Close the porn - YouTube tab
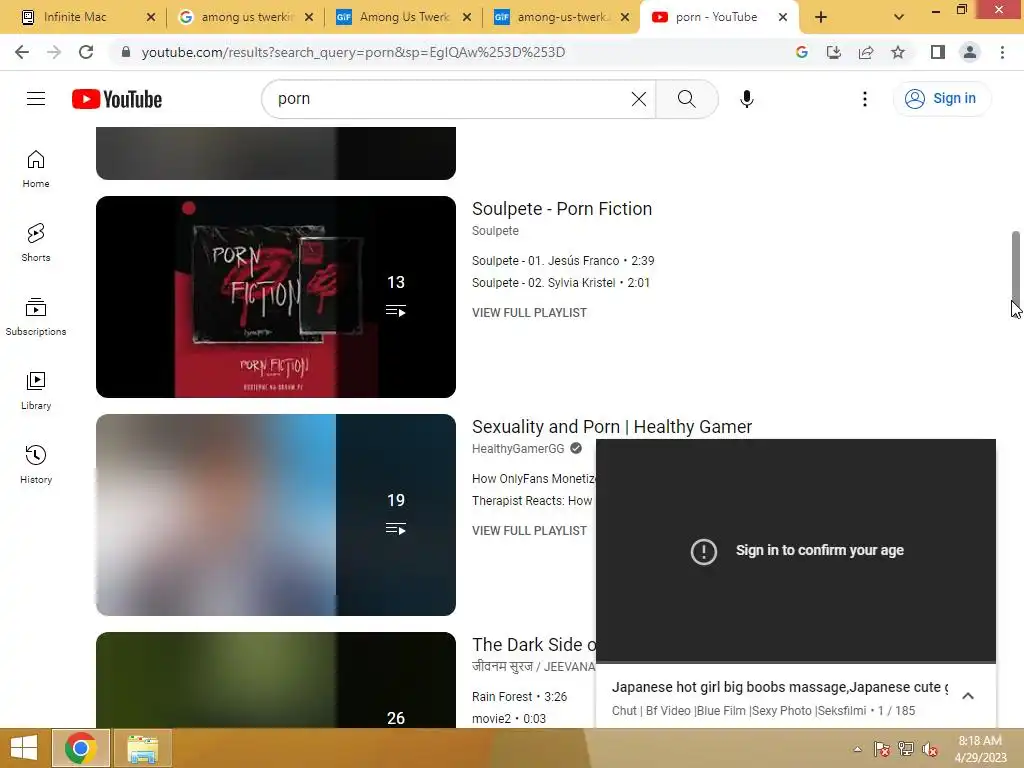Screen dimensions: 1024x768 (783, 17)
